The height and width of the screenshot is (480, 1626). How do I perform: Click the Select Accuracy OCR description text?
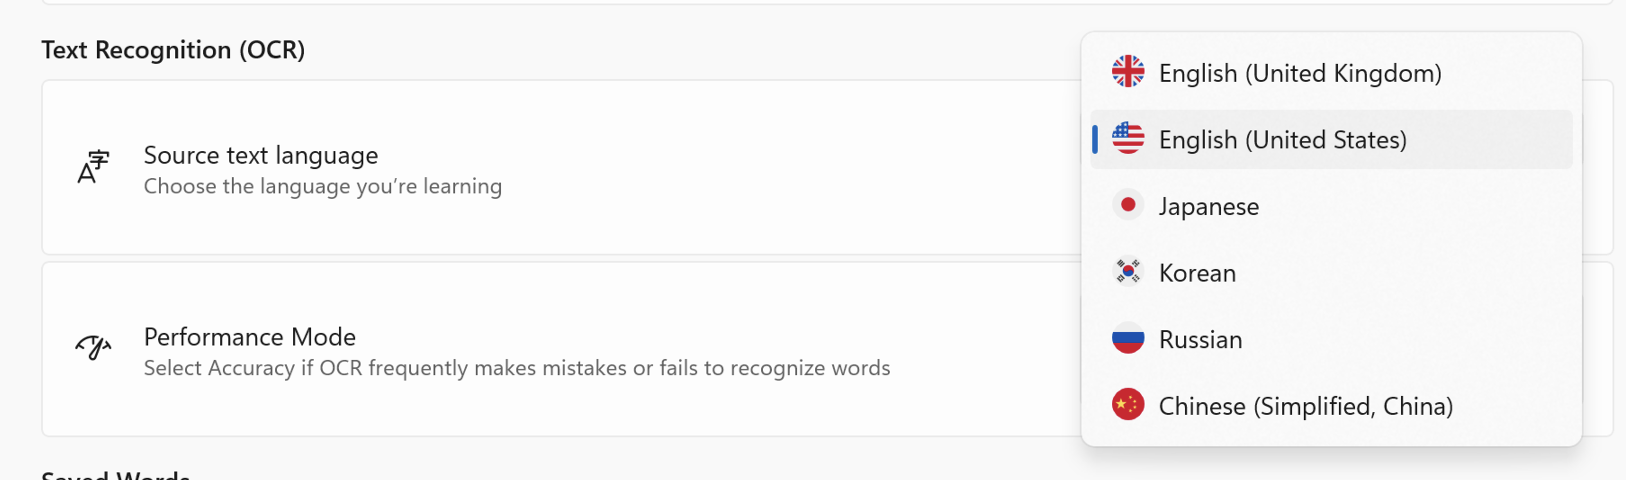pos(517,368)
